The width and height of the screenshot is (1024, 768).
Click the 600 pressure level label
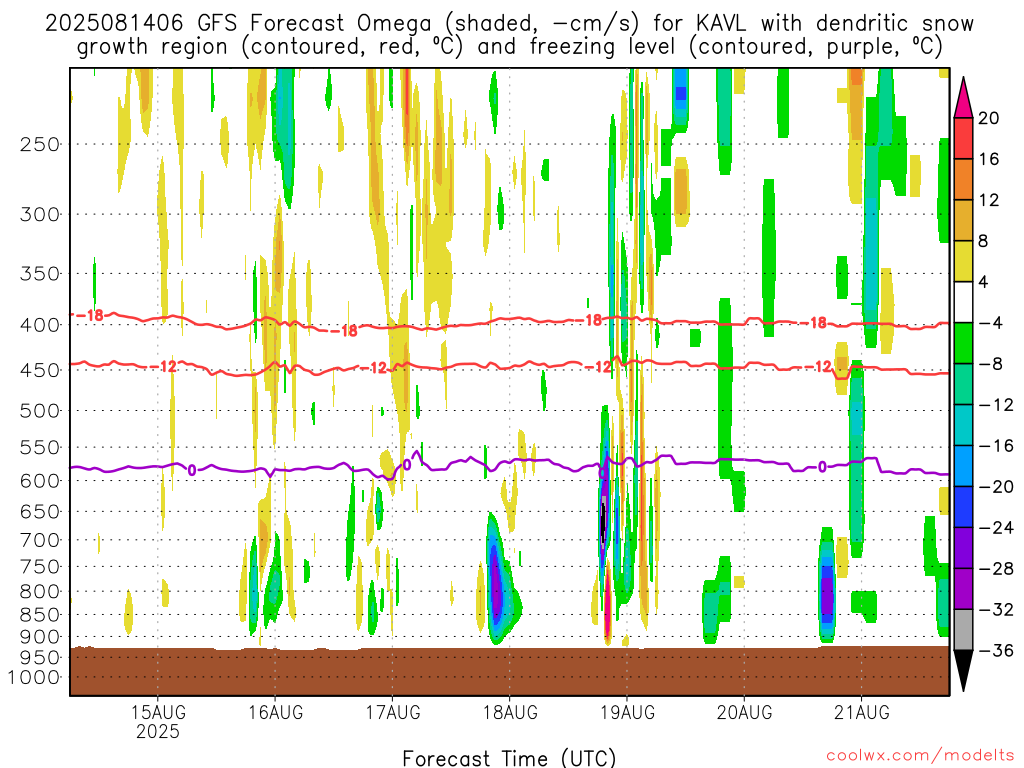point(40,481)
